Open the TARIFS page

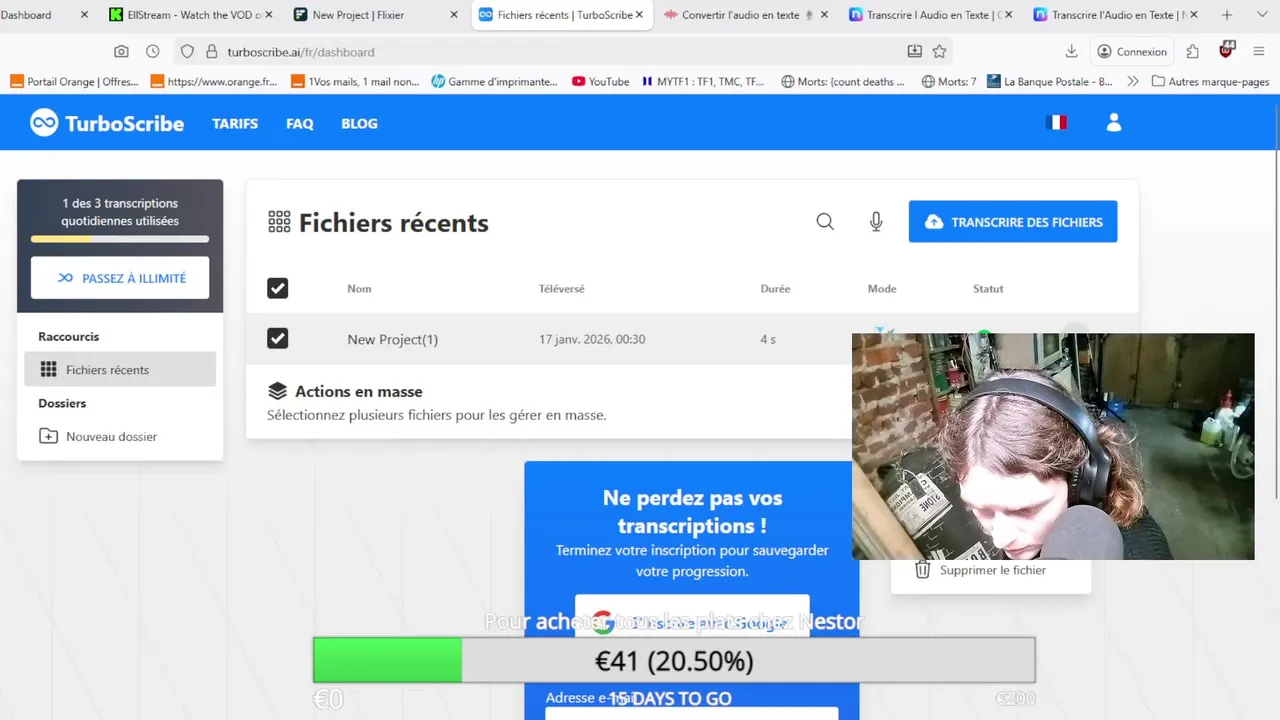pyautogui.click(x=235, y=124)
